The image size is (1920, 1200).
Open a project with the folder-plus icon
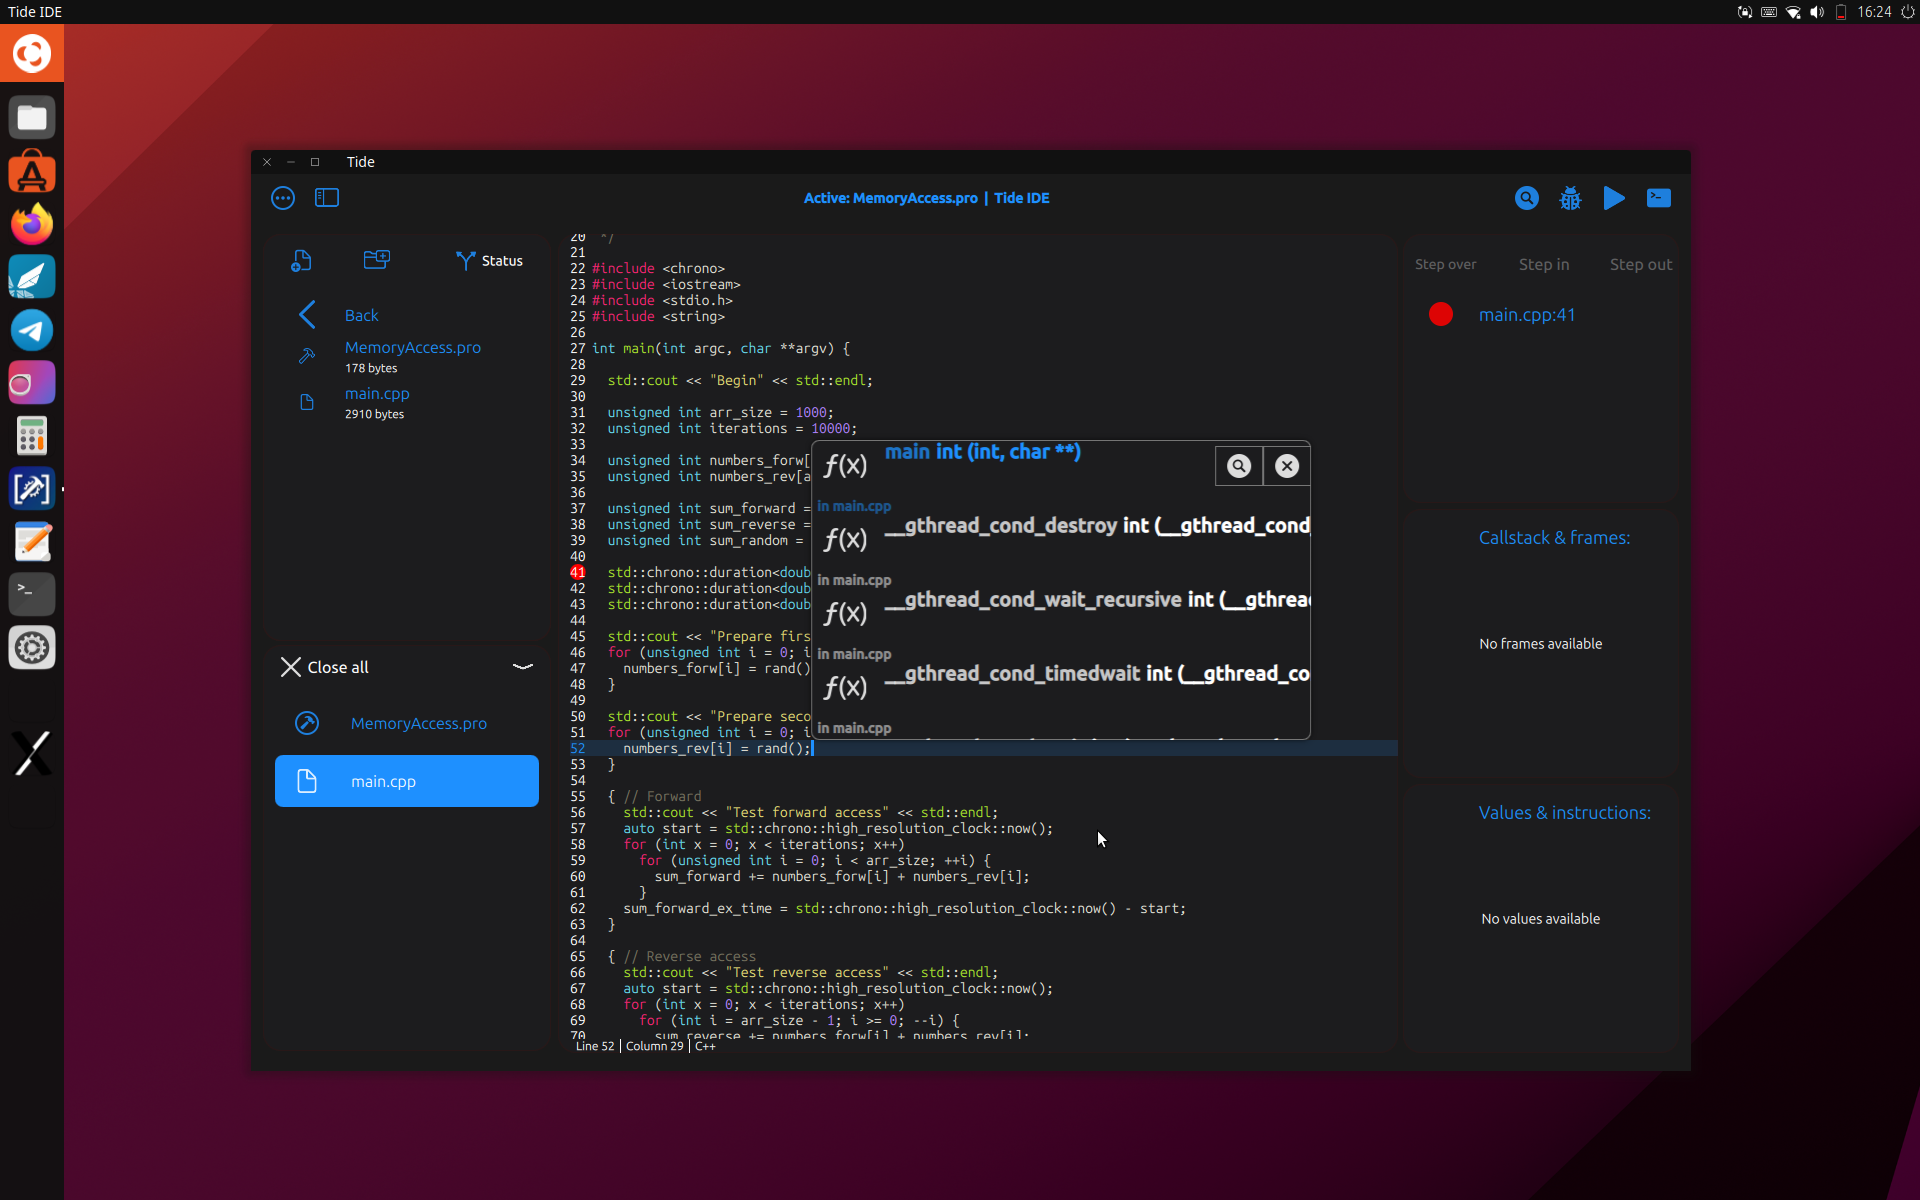click(x=377, y=260)
